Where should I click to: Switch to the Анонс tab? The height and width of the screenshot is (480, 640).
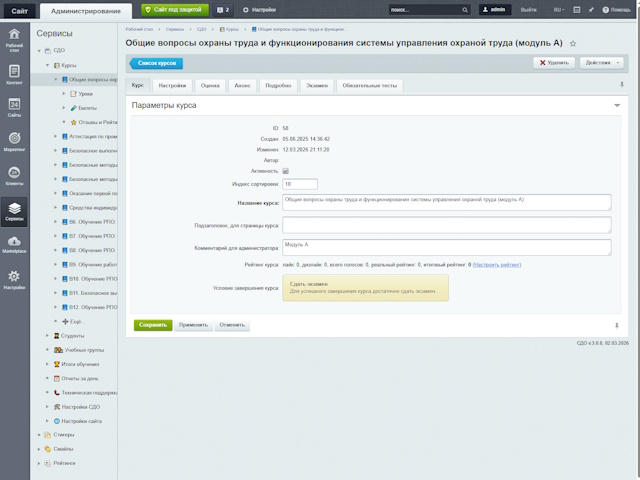pyautogui.click(x=242, y=86)
